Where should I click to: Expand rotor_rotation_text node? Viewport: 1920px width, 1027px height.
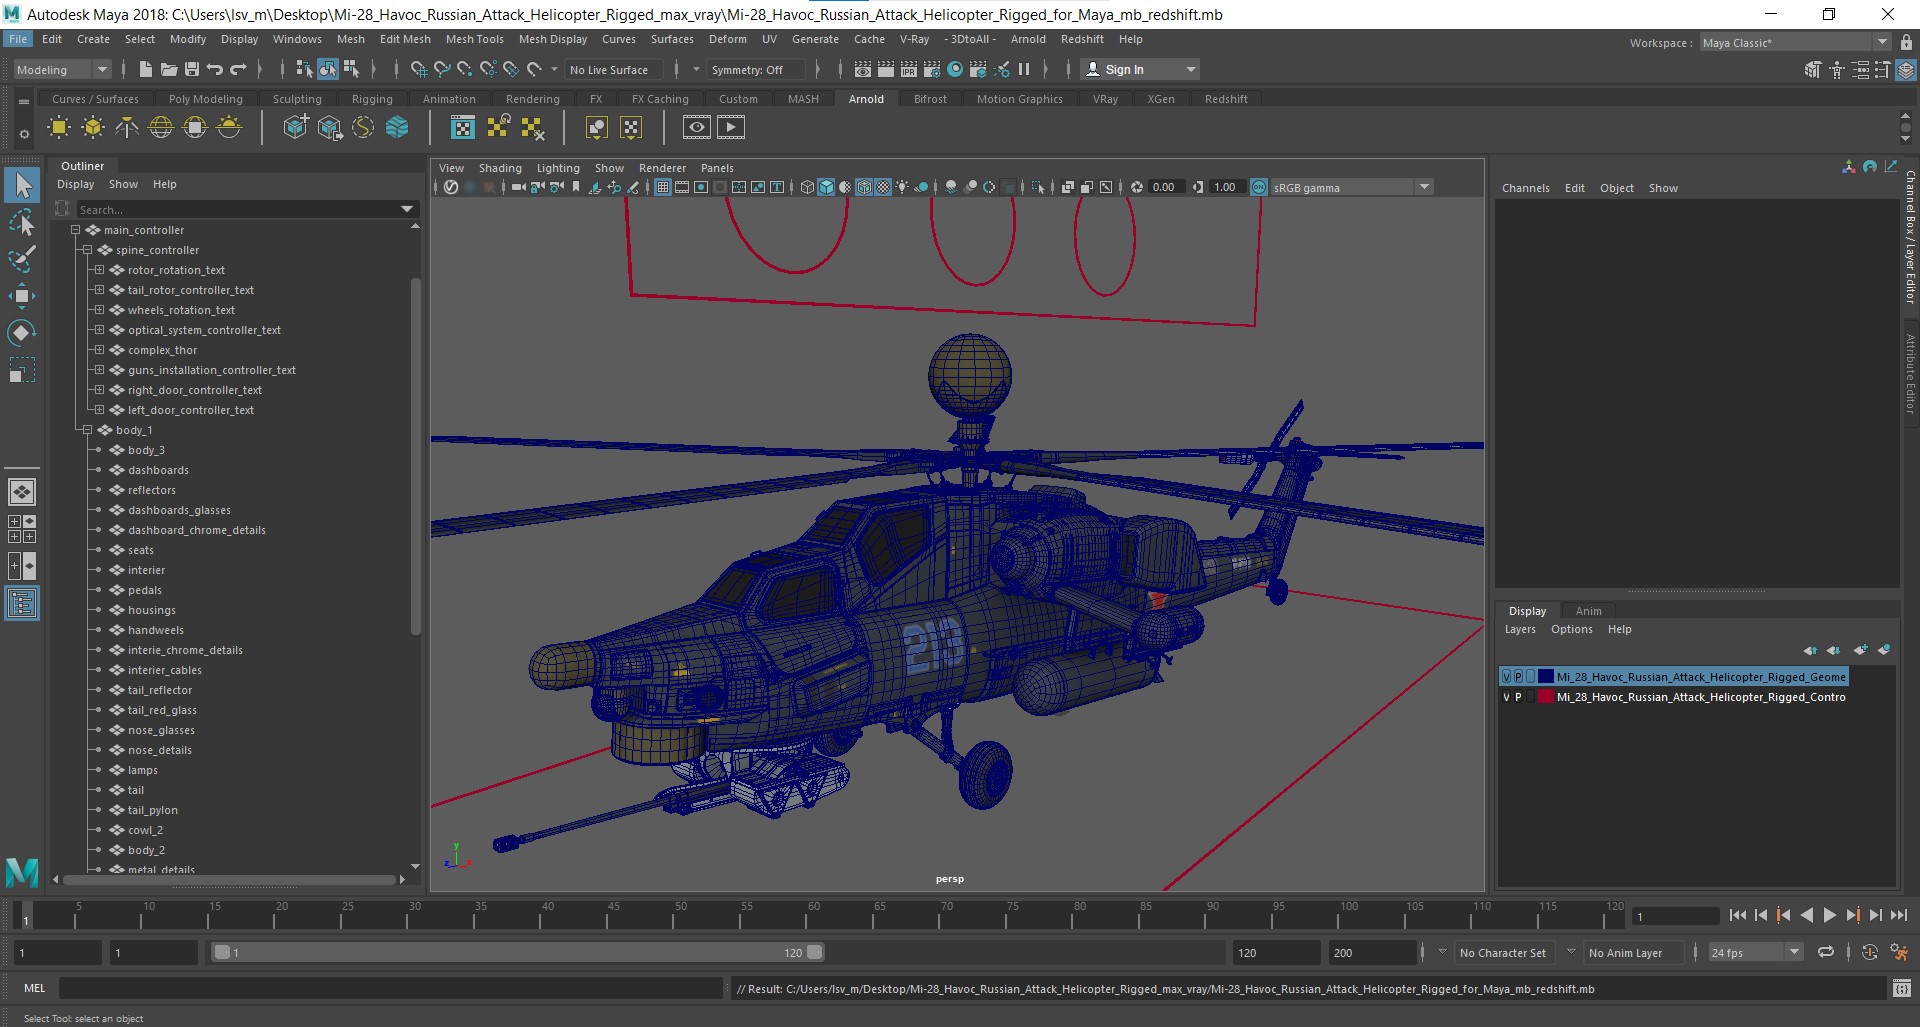pos(99,270)
